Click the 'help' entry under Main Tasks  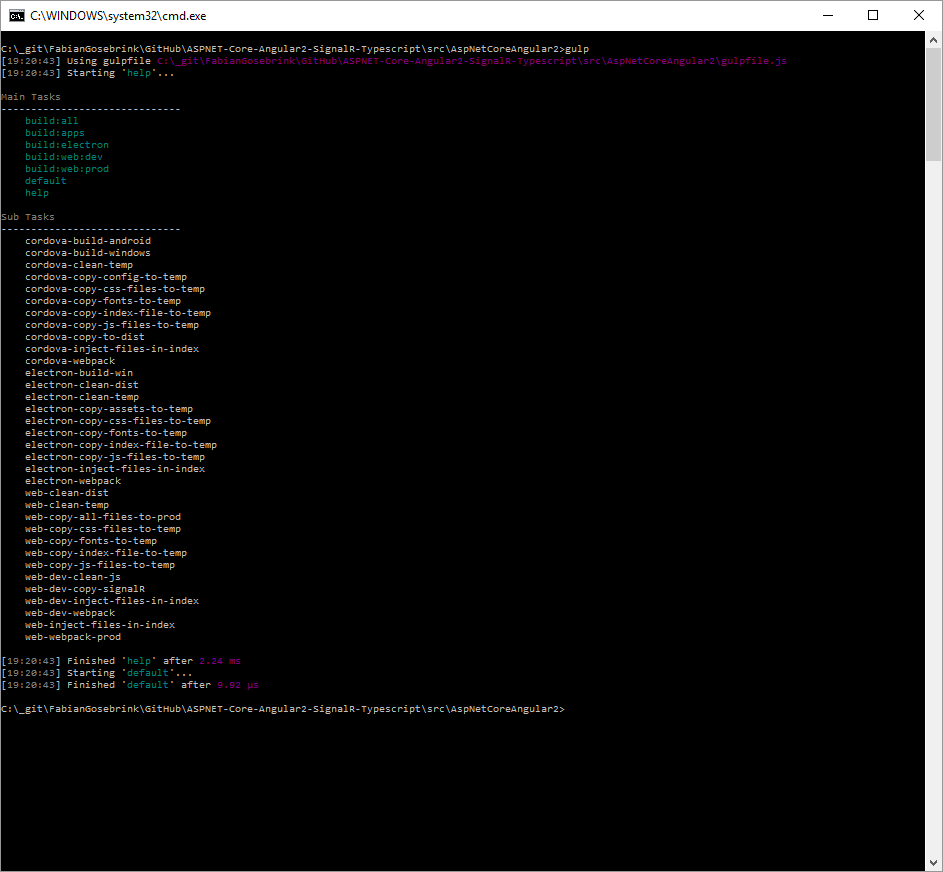pyautogui.click(x=37, y=193)
